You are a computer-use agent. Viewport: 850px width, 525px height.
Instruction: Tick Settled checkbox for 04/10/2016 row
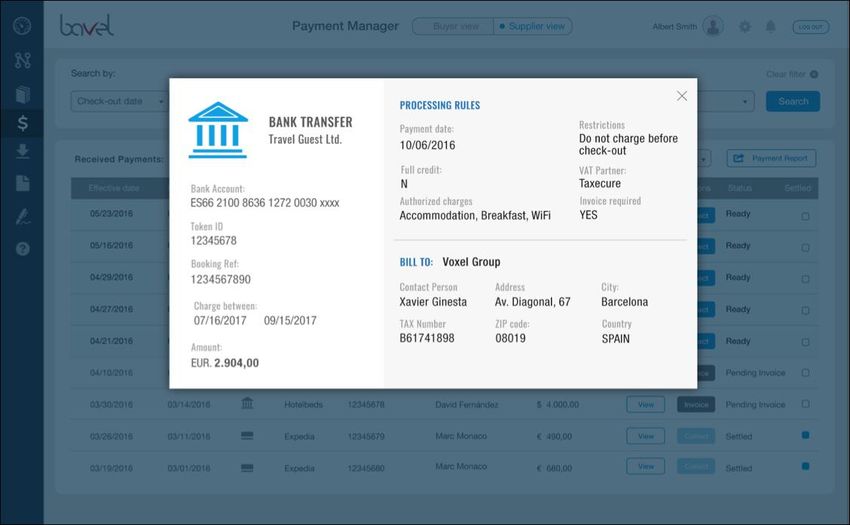click(806, 373)
